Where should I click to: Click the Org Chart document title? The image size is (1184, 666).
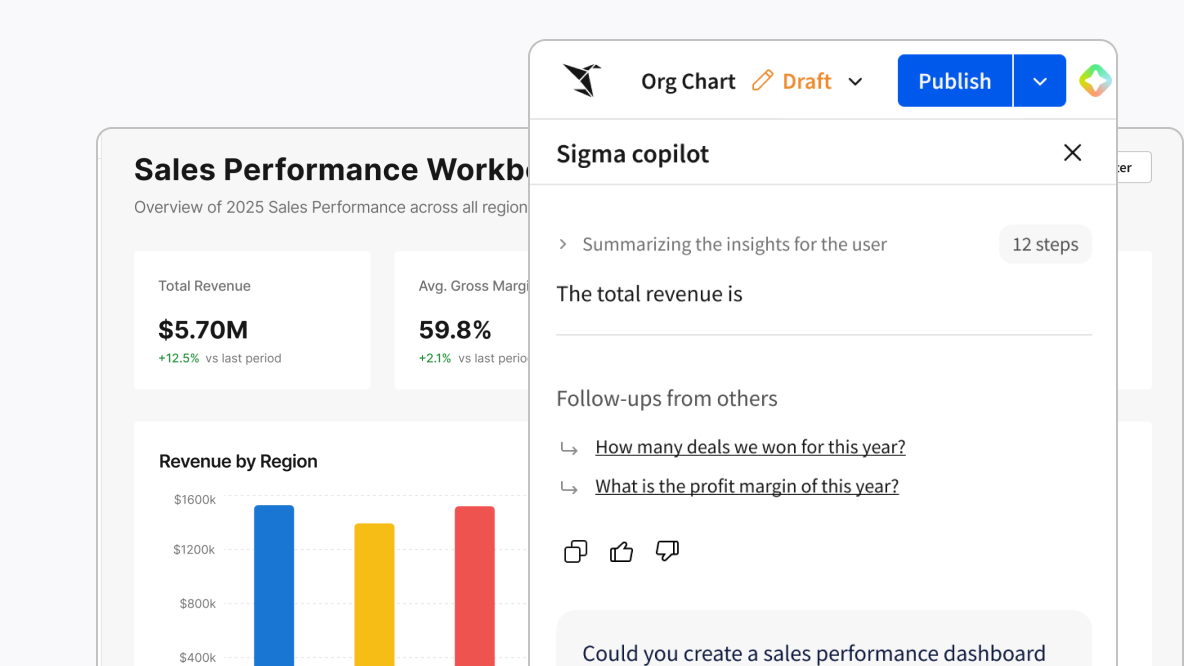tap(688, 82)
